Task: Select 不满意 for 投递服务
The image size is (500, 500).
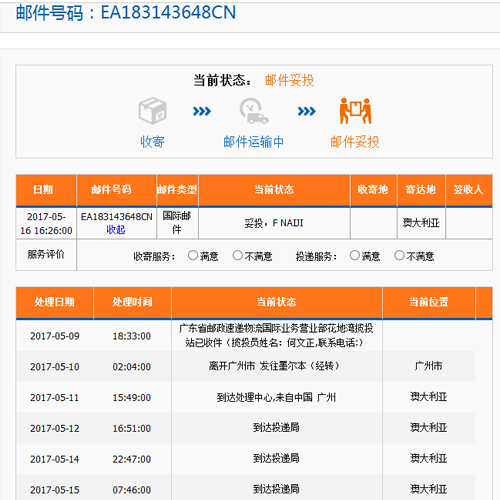Action: click(x=399, y=256)
